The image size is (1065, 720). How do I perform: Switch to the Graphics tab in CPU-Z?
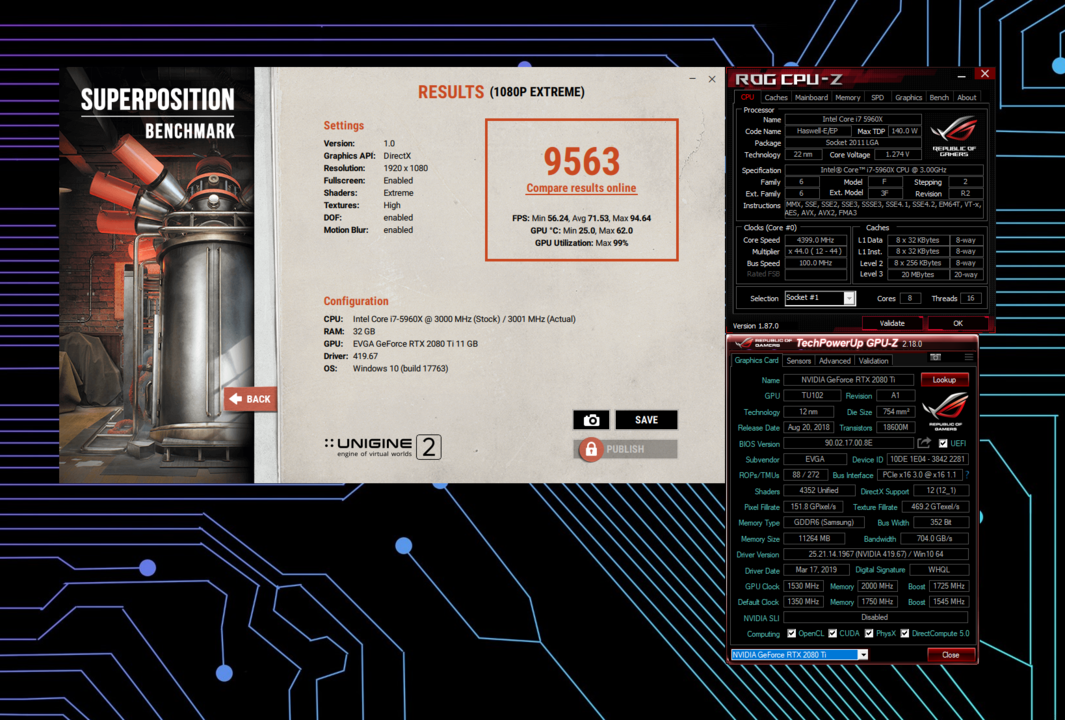(908, 98)
